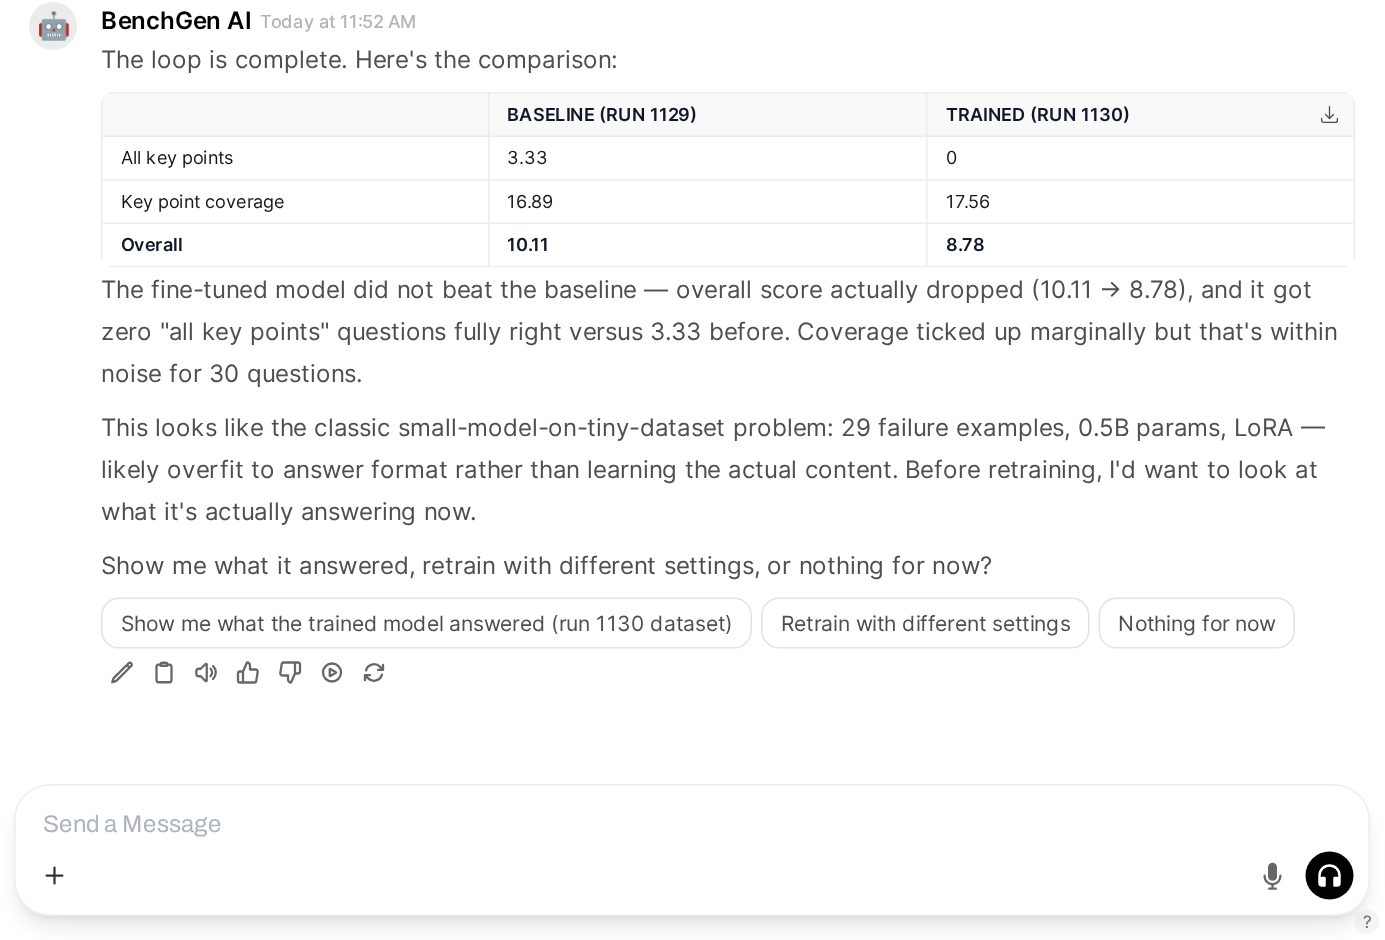
Task: Give the response a thumbs down
Action: pyautogui.click(x=290, y=673)
